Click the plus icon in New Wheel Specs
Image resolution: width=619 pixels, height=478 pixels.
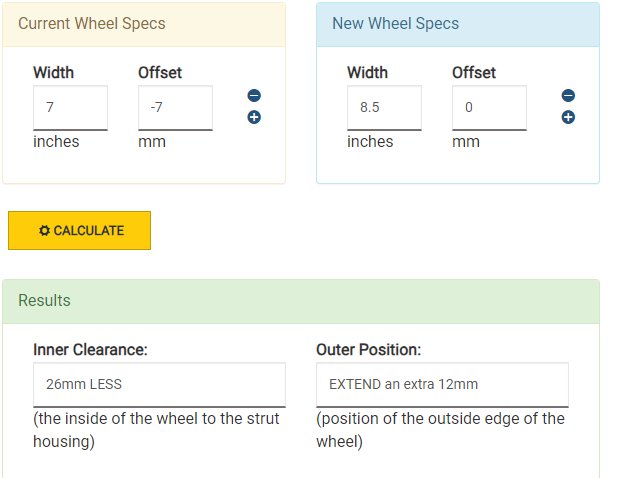[x=568, y=117]
